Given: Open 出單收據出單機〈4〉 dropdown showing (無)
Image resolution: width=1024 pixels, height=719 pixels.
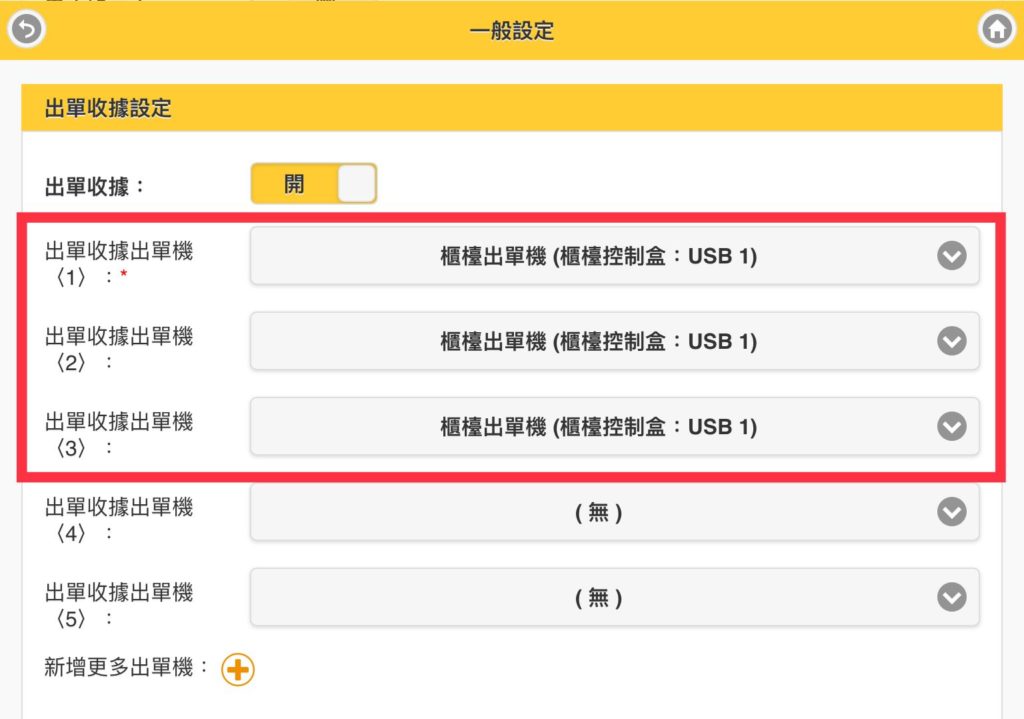Looking at the screenshot, I should 615,511.
